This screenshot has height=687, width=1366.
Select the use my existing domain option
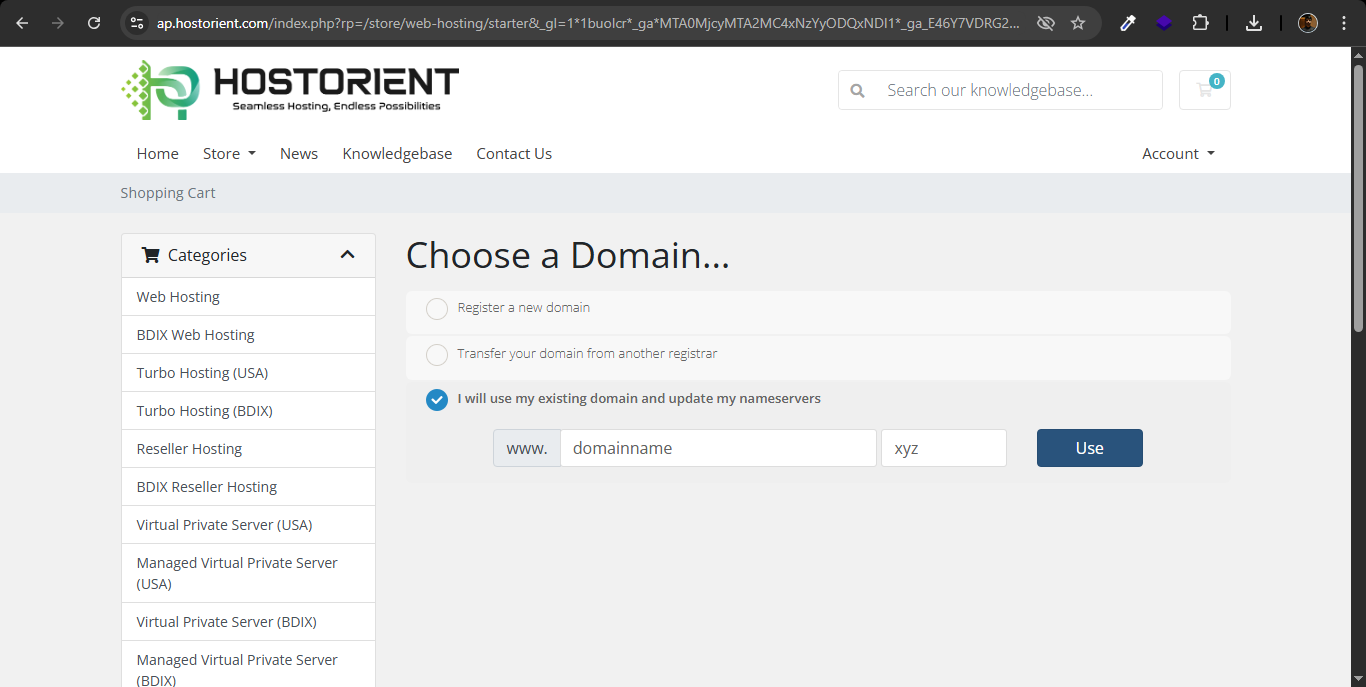coord(437,400)
